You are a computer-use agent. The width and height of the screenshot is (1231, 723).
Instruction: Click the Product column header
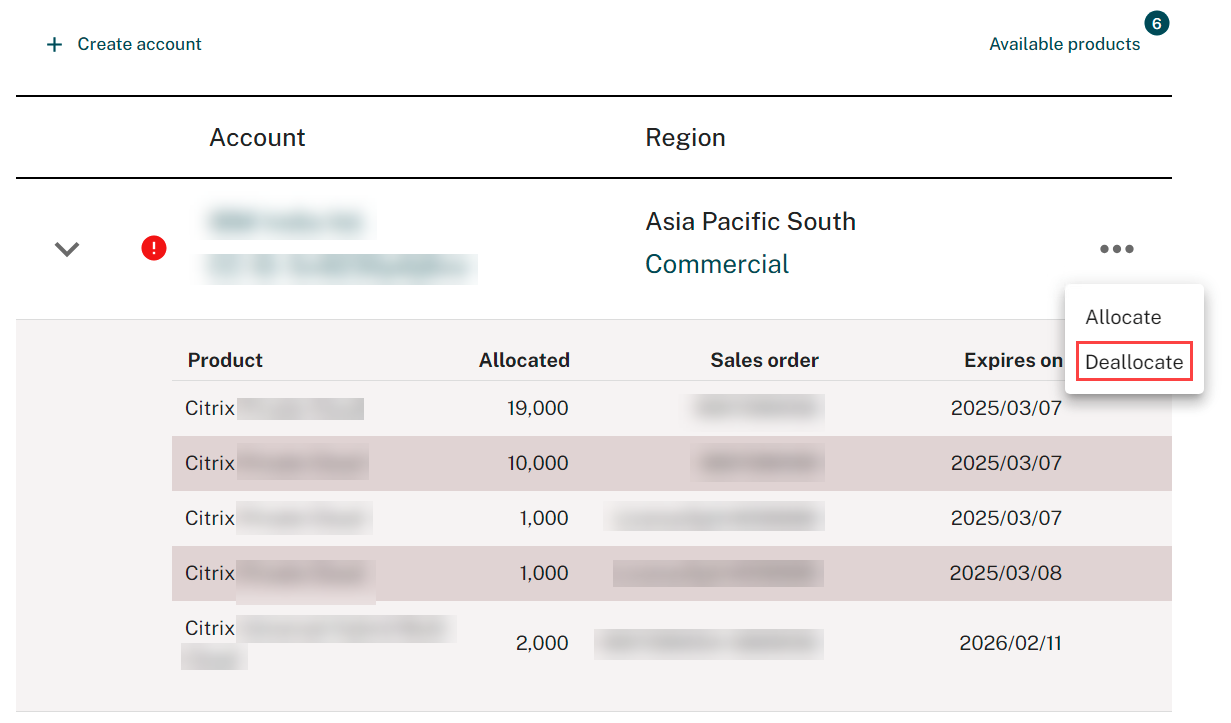[225, 360]
